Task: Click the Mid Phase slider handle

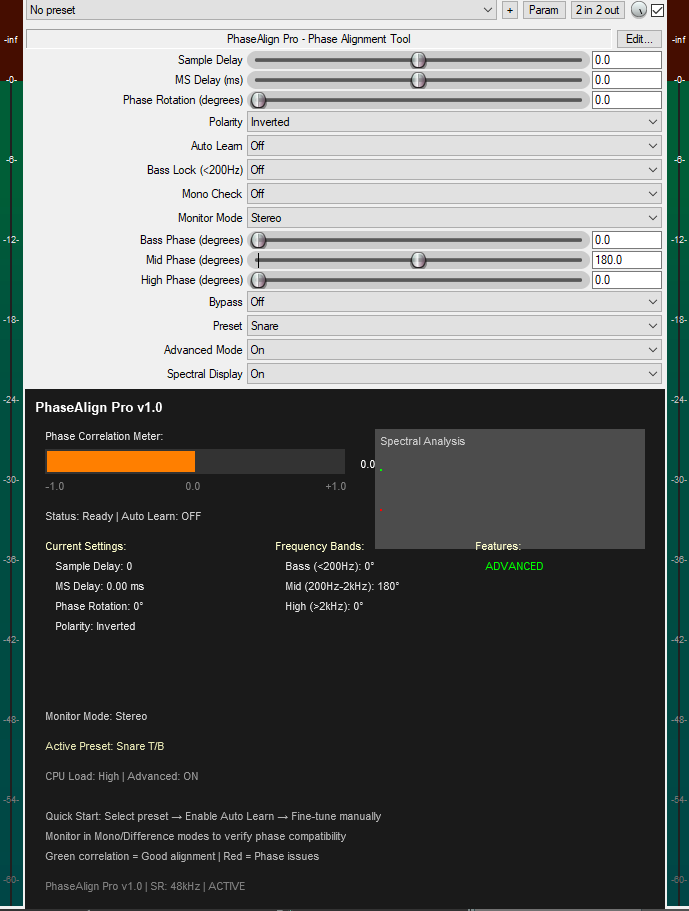Action: coord(418,260)
